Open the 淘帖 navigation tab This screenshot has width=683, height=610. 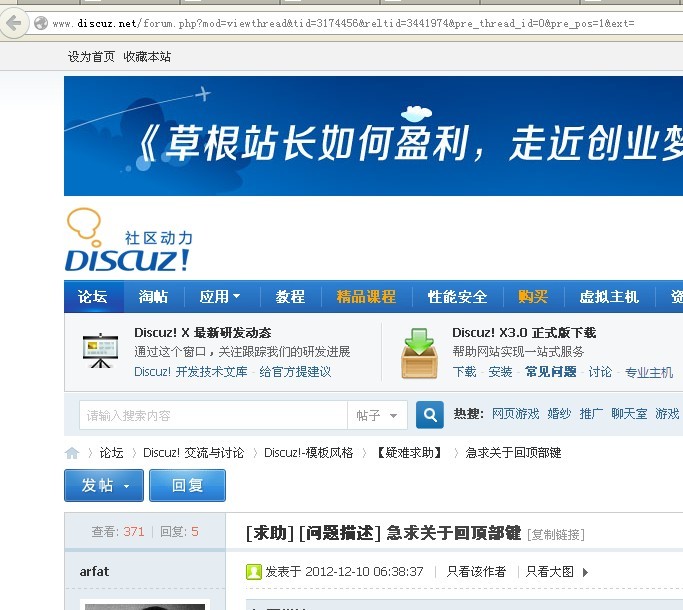click(x=153, y=297)
